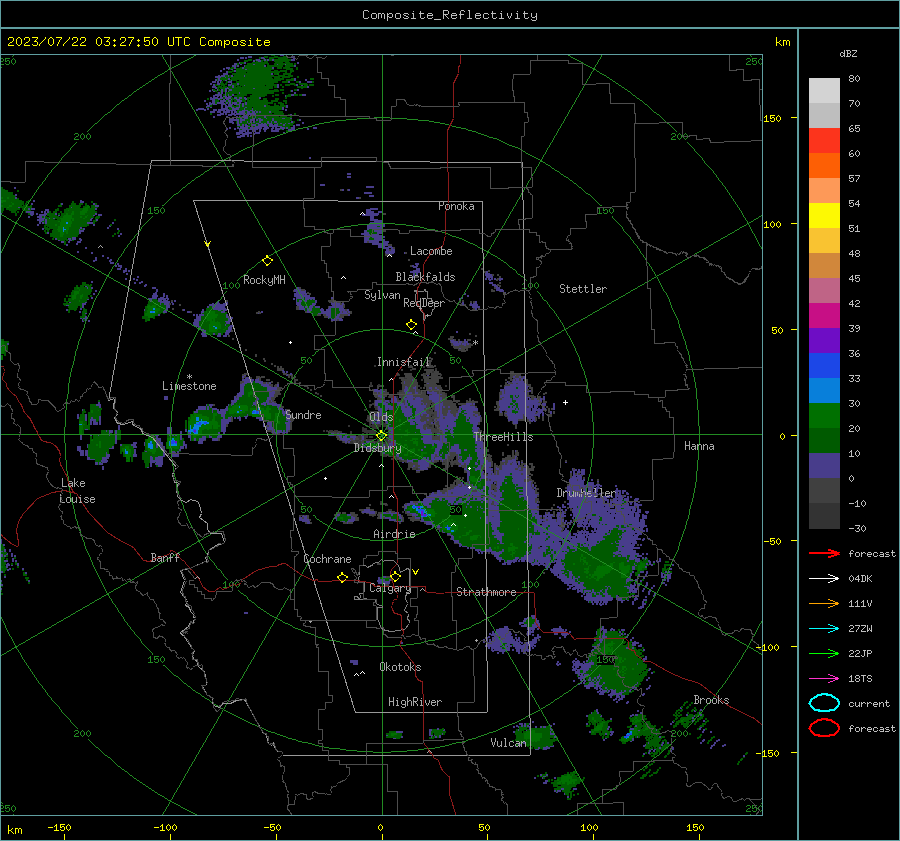Click the HighRiver town label
900x841 pixels.
coord(415,702)
